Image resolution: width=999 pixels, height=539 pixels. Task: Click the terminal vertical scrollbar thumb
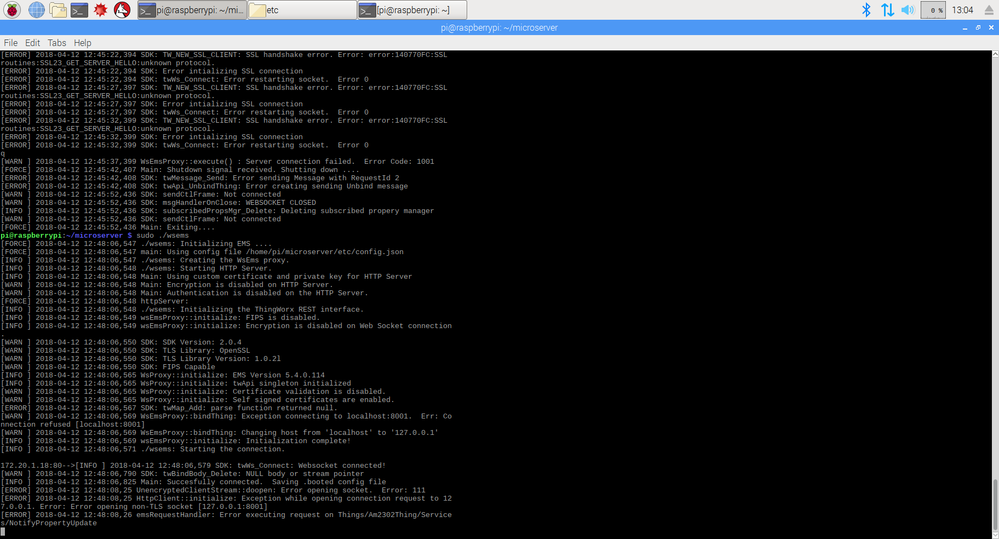point(995,503)
